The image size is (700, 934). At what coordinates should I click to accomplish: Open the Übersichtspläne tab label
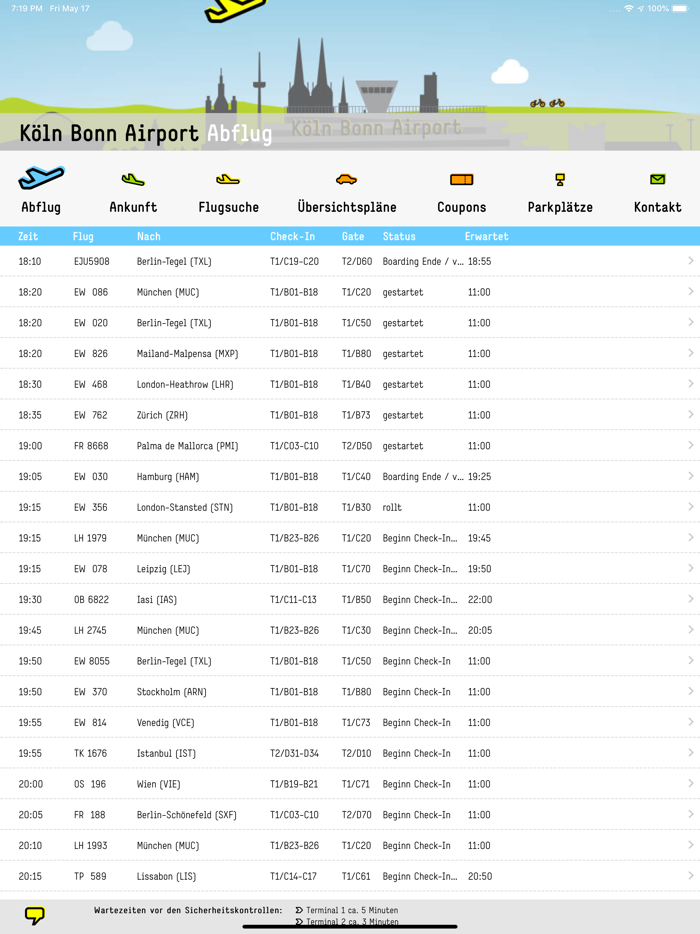tap(347, 207)
